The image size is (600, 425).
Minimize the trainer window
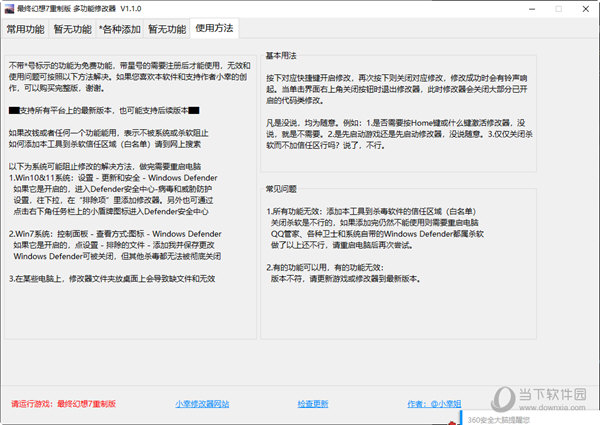[x=532, y=9]
